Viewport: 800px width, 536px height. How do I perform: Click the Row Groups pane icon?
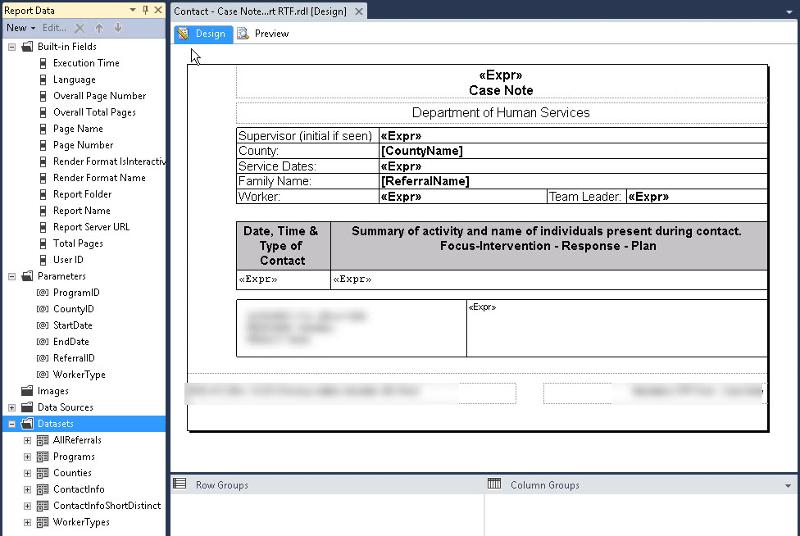180,485
